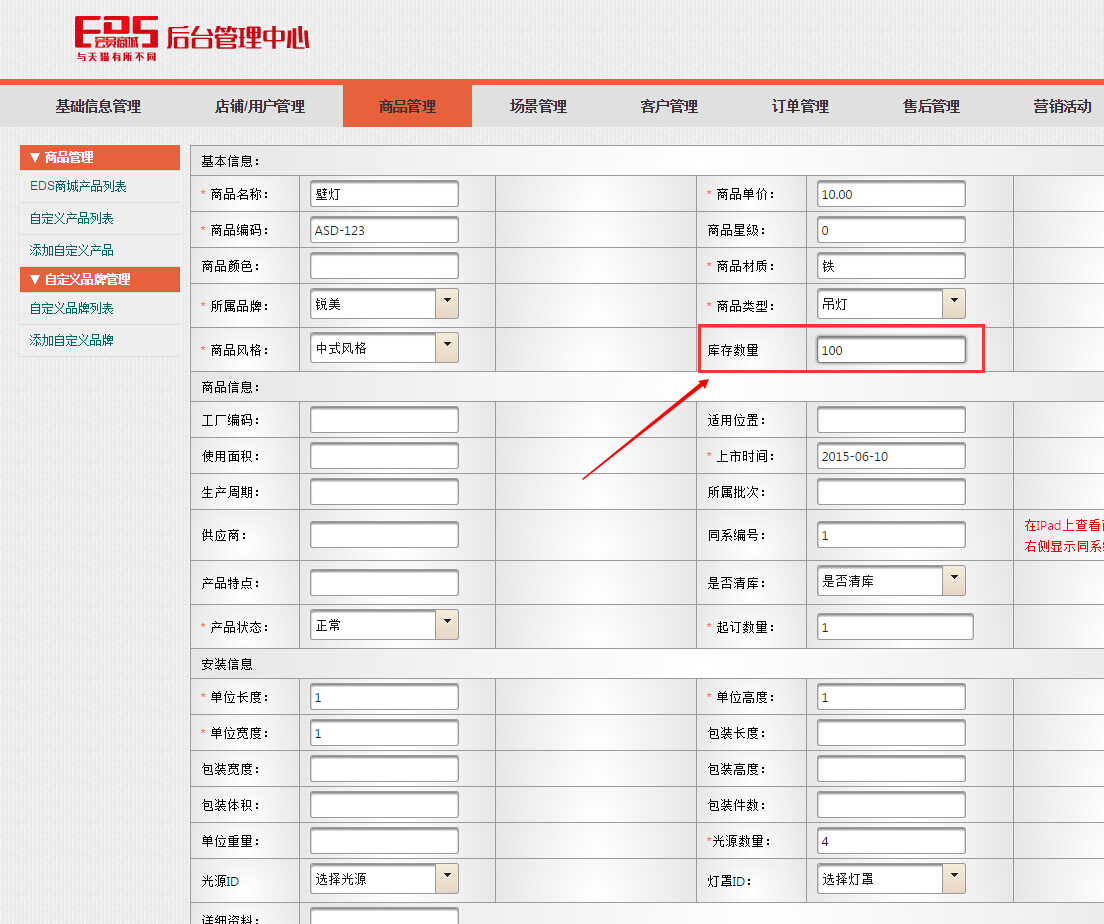
Task: Click the 基本信息 section heading
Action: [x=230, y=161]
